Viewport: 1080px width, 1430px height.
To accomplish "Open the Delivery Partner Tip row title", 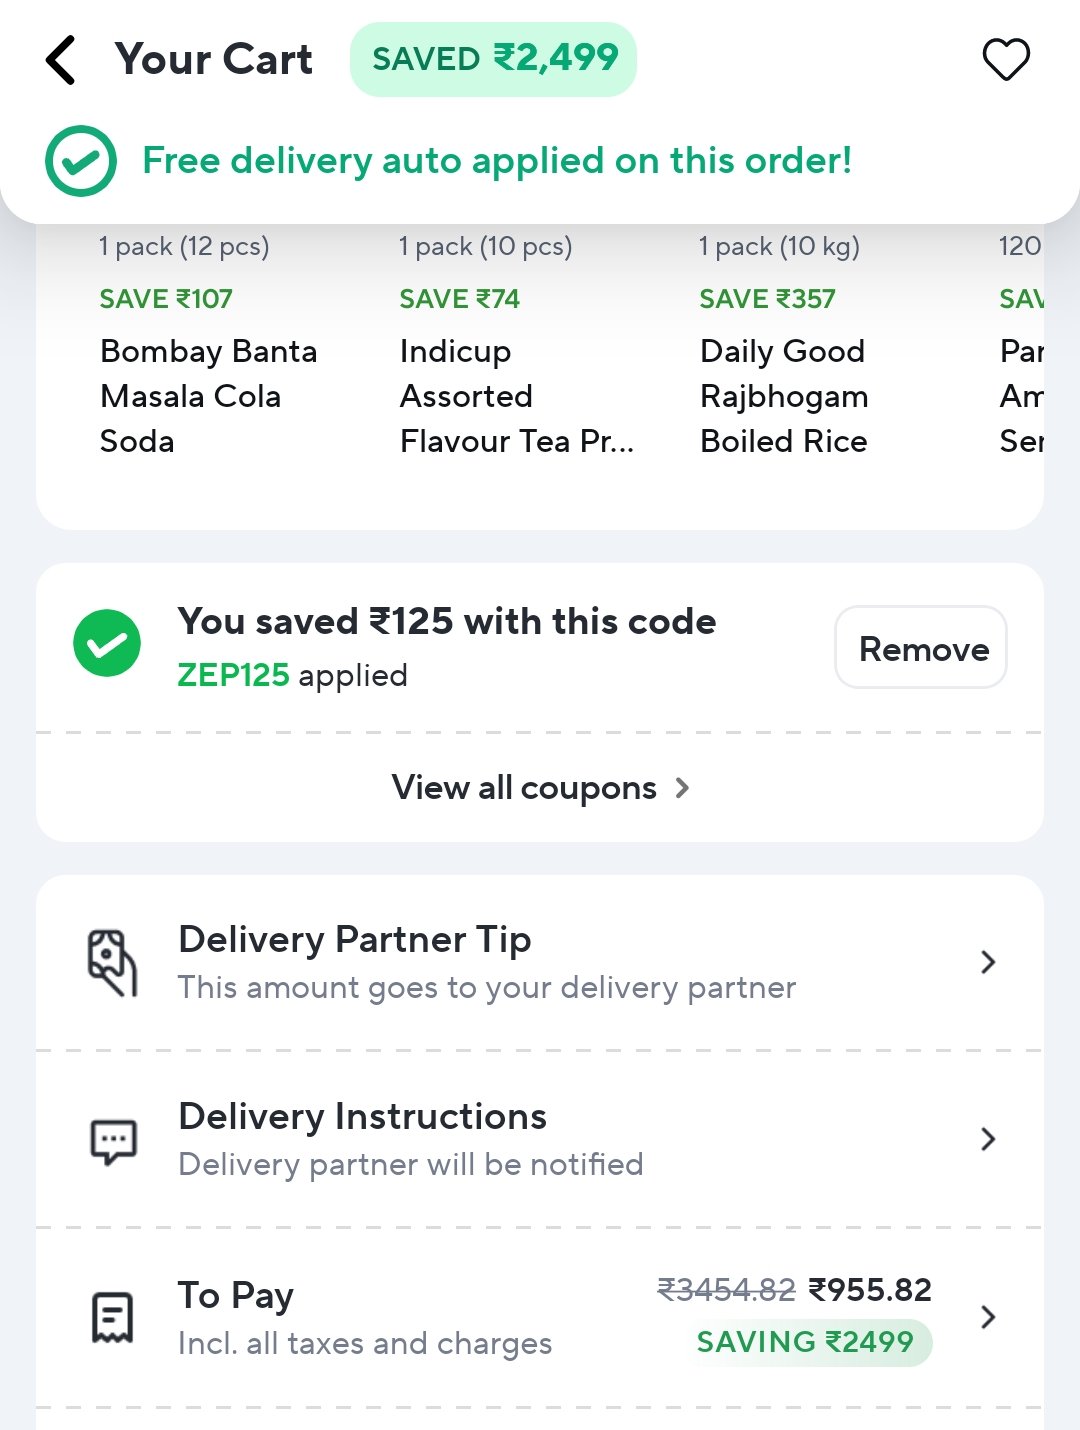I will [355, 940].
